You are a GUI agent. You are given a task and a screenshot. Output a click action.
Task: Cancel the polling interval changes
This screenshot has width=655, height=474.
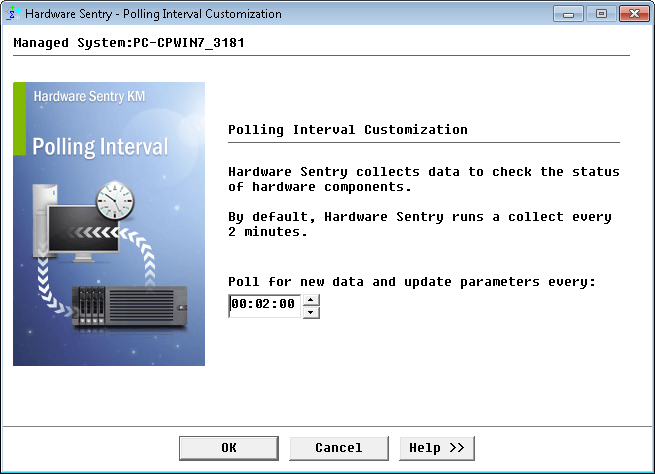[339, 448]
